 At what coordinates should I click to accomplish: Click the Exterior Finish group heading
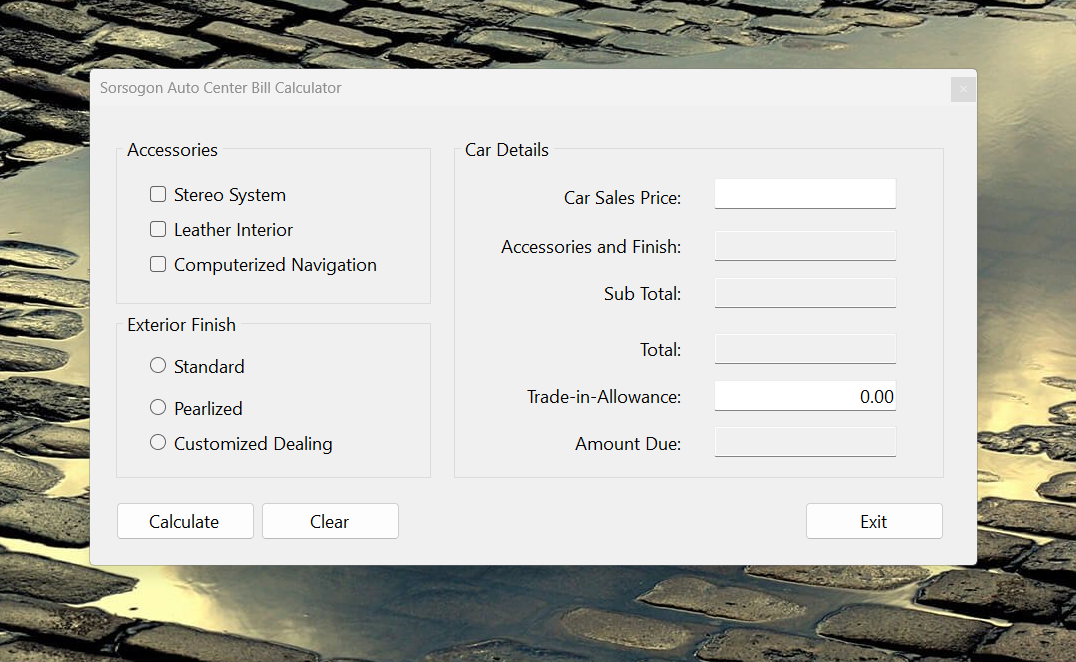[x=181, y=325]
